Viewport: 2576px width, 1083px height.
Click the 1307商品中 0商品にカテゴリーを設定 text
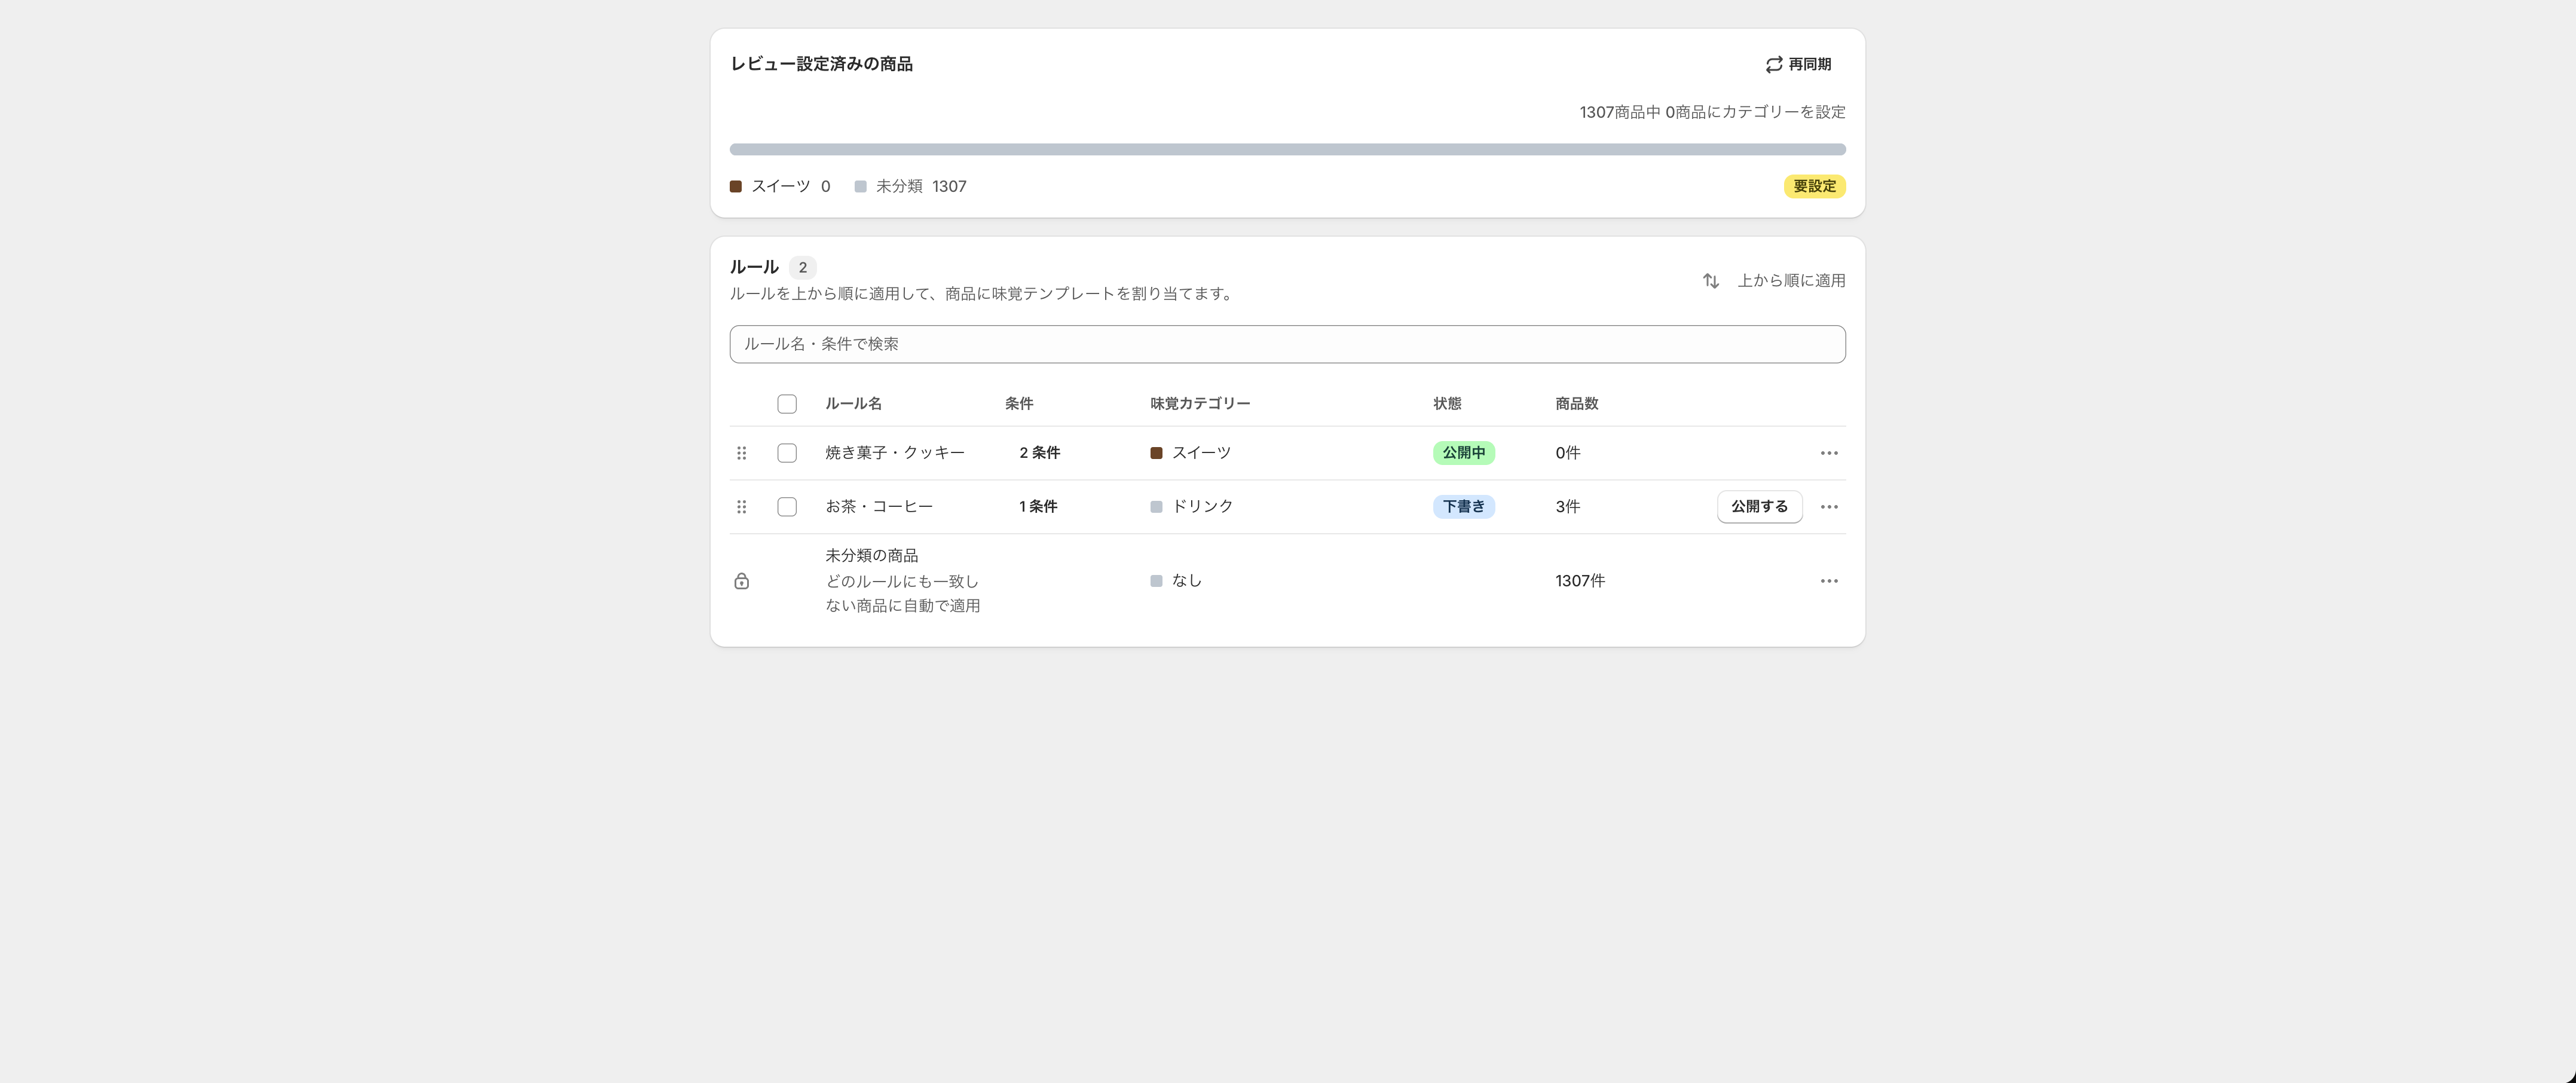[1712, 112]
